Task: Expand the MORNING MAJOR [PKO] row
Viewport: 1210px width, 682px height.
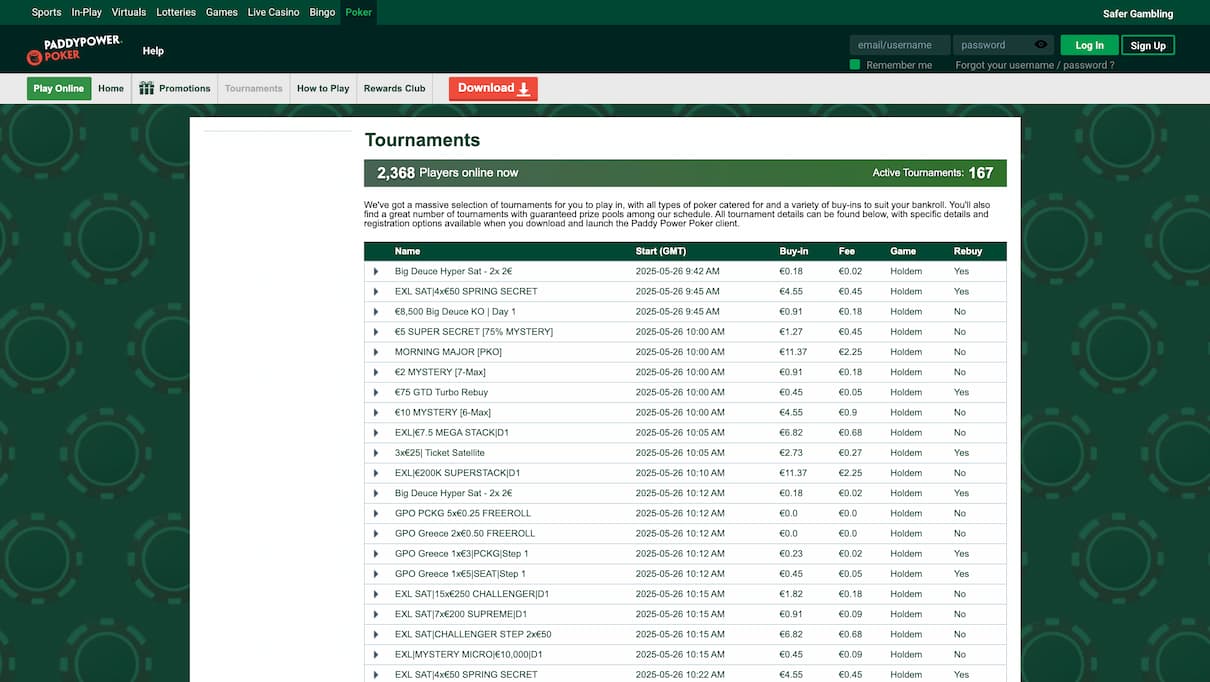Action: coord(376,352)
